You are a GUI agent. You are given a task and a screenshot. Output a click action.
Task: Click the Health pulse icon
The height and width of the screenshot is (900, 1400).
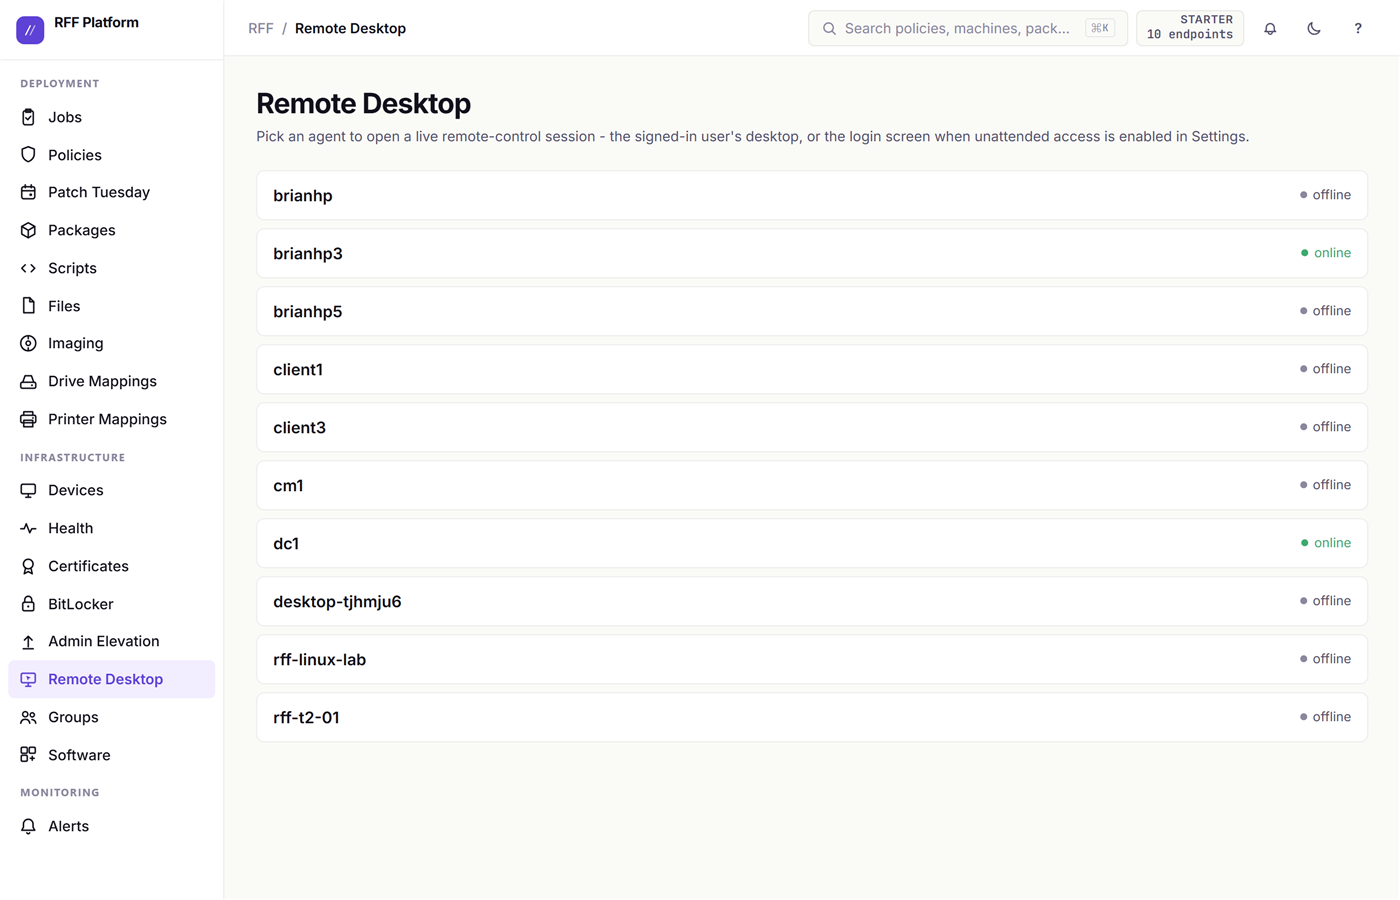coord(28,528)
